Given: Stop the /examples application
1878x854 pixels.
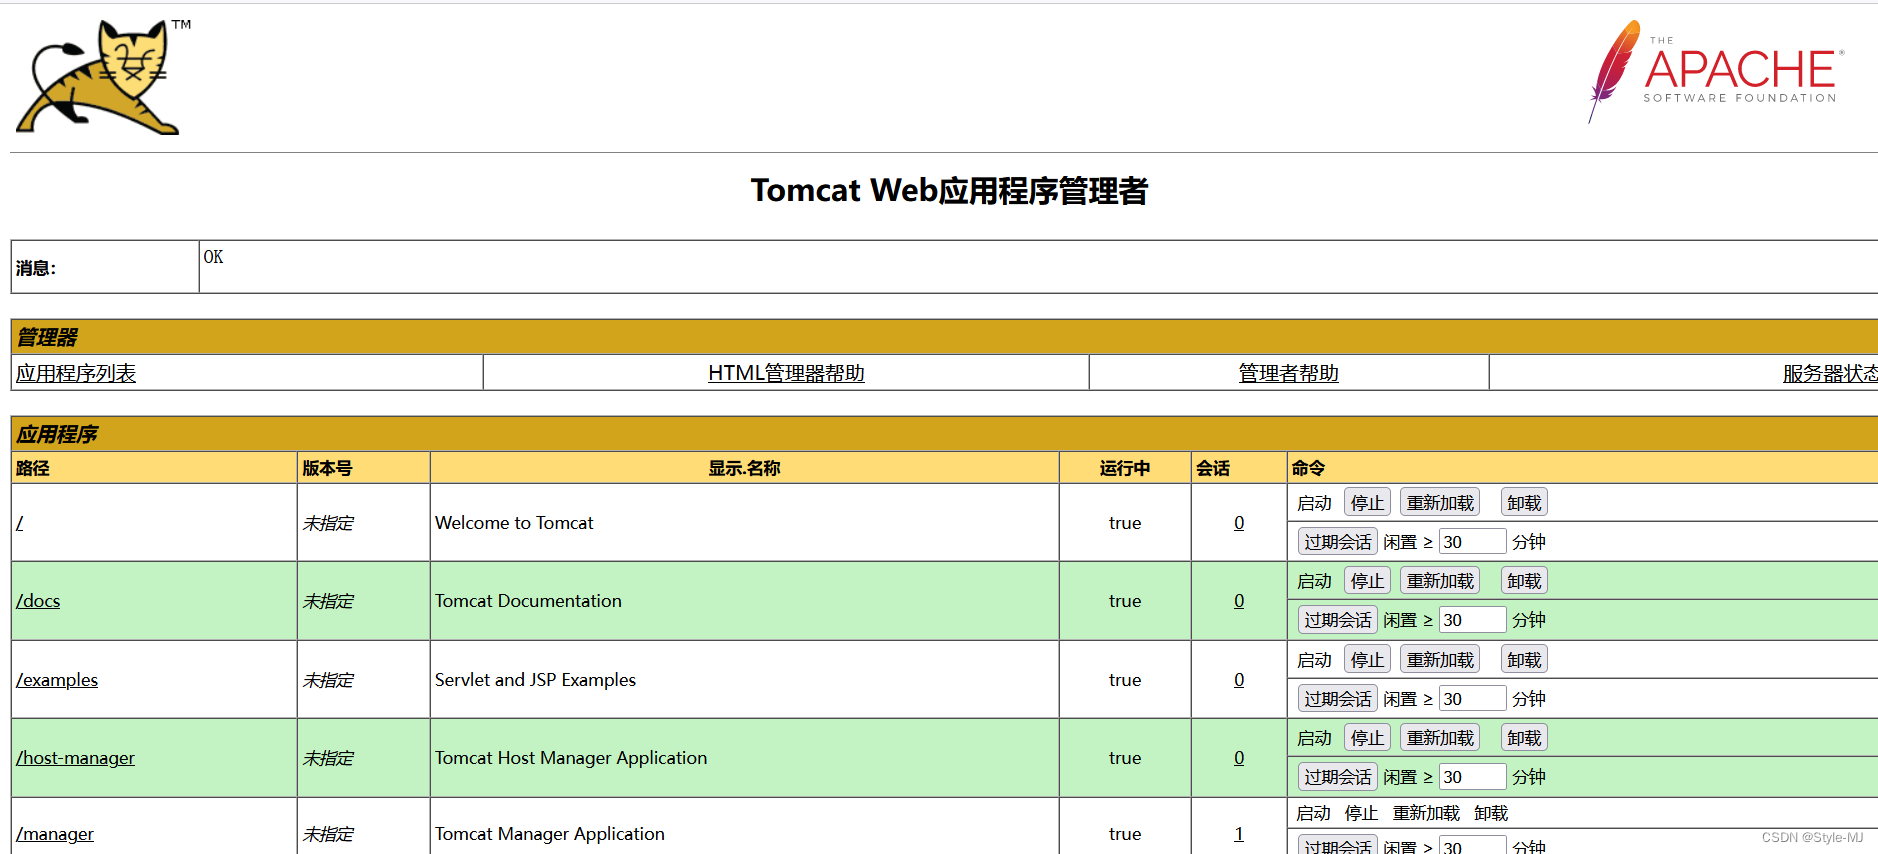Looking at the screenshot, I should point(1367,660).
